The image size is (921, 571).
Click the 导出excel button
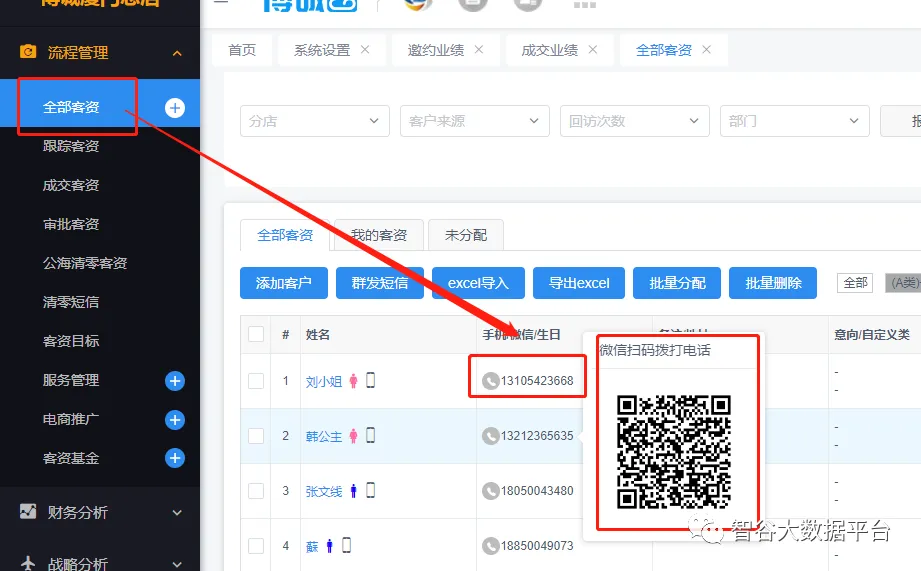pyautogui.click(x=579, y=283)
